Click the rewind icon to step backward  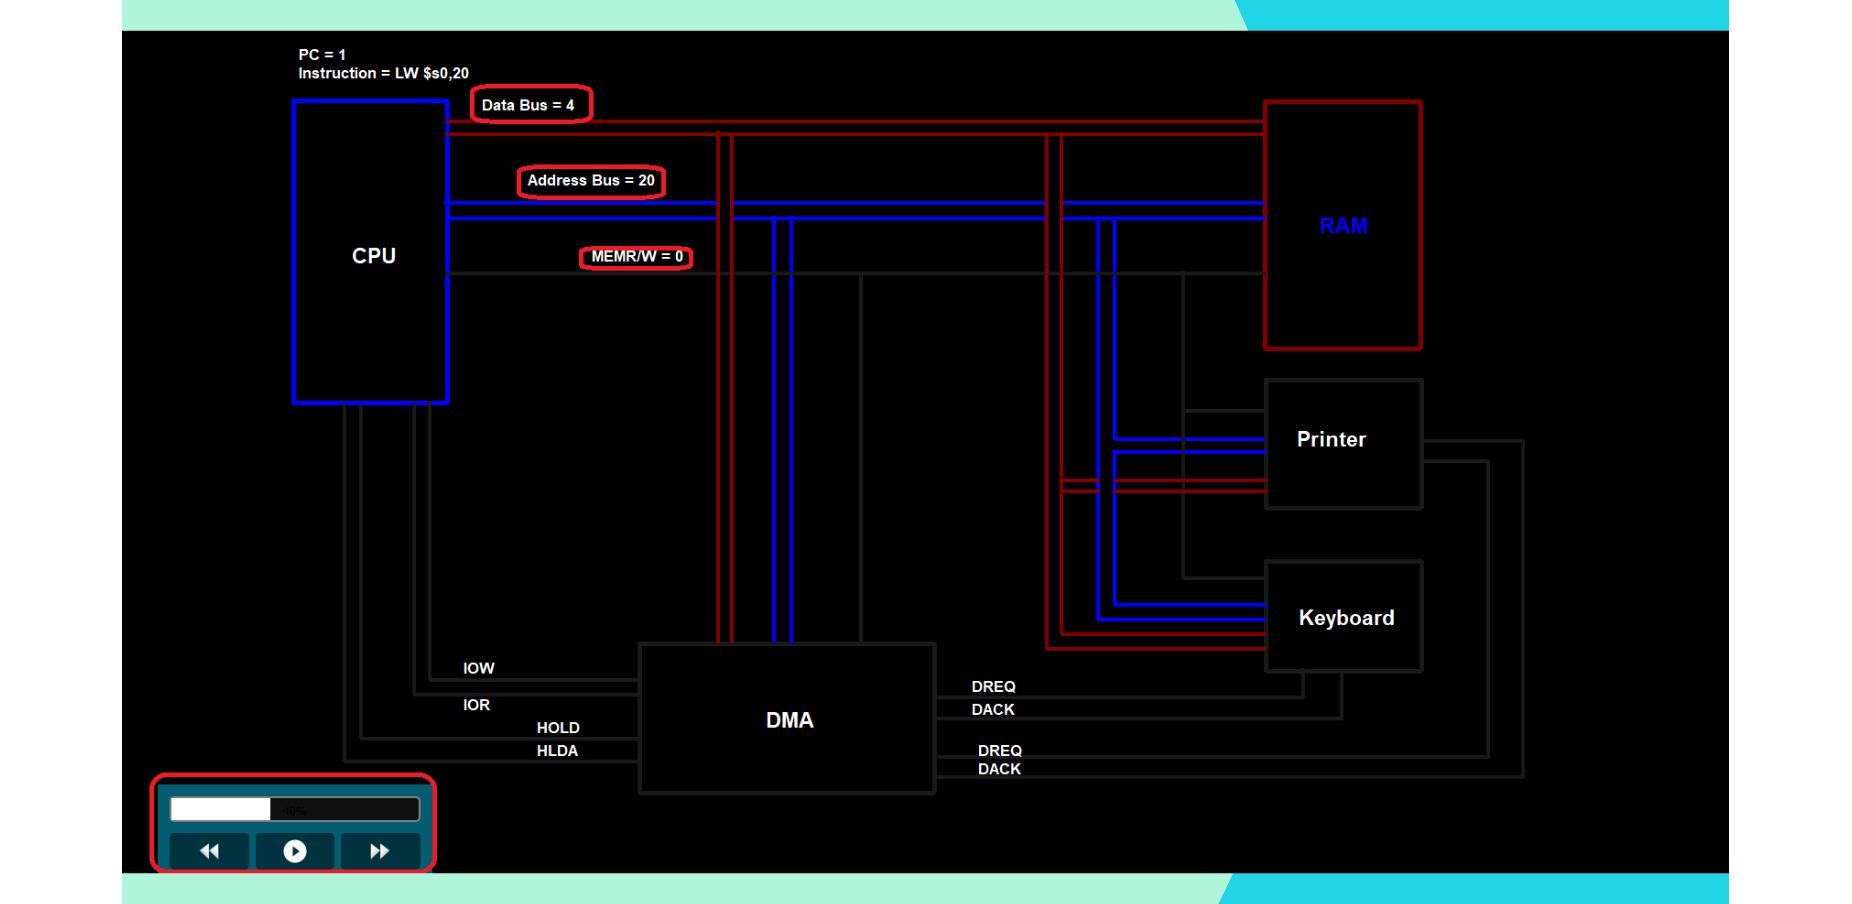(x=209, y=851)
